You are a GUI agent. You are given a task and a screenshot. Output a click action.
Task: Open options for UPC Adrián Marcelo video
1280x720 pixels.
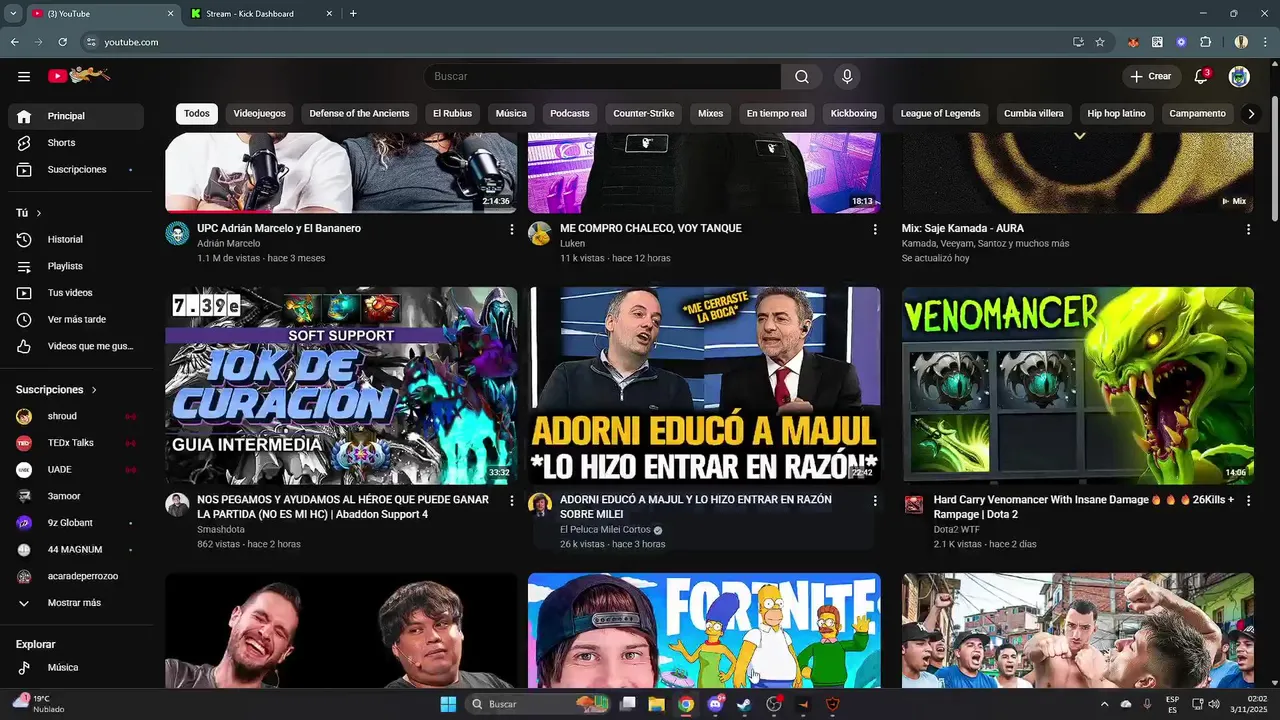click(x=512, y=229)
